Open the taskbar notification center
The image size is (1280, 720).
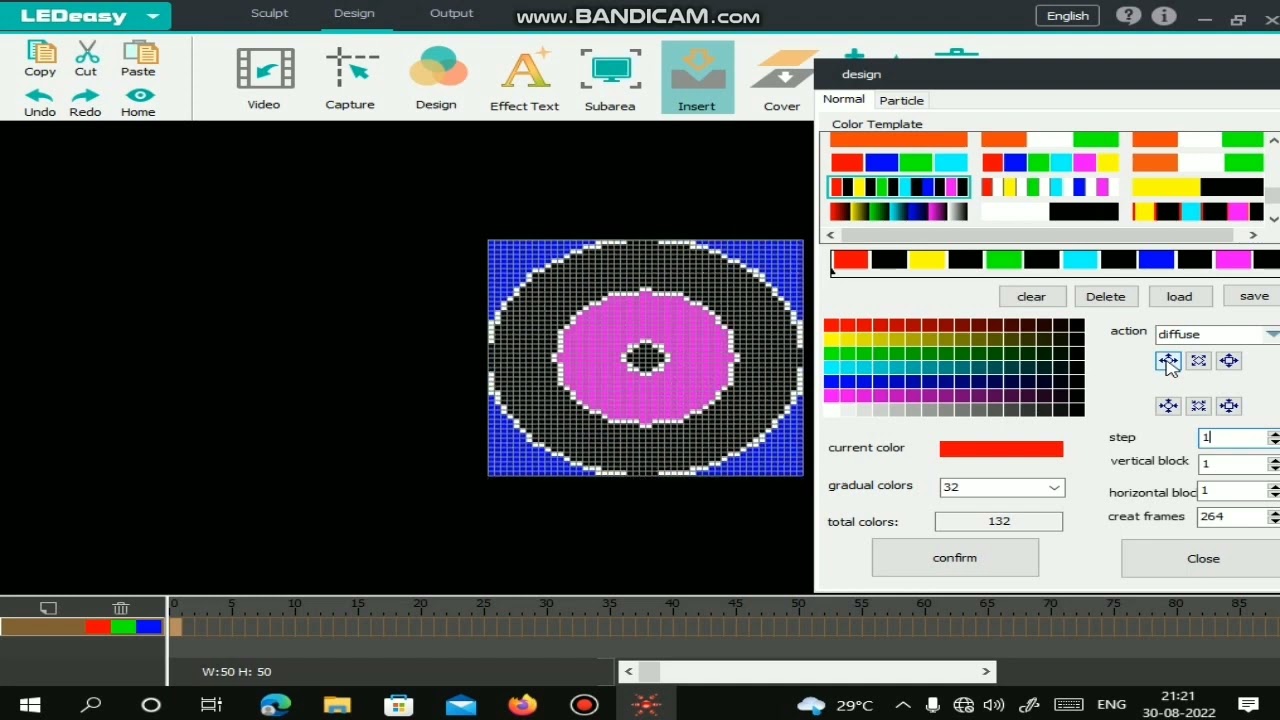pyautogui.click(x=1248, y=705)
